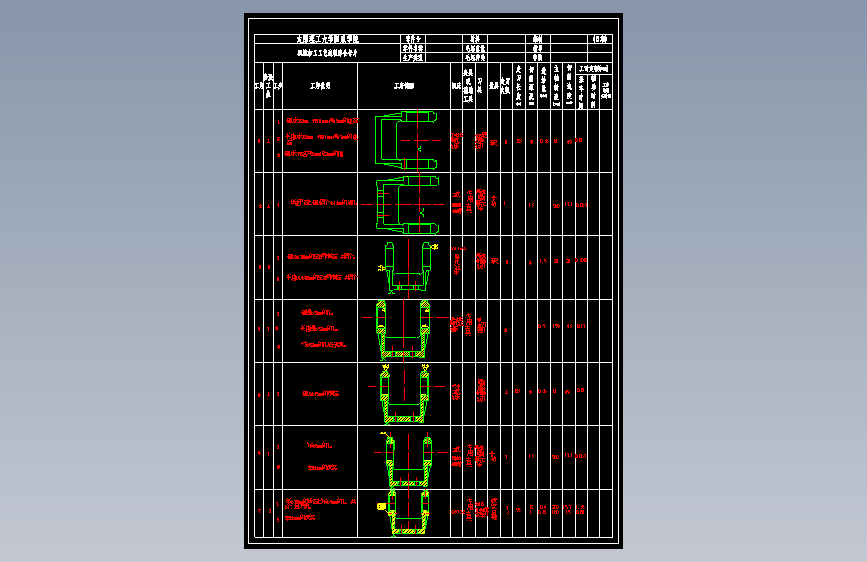Click the red process description in the fifth row

tap(321, 393)
